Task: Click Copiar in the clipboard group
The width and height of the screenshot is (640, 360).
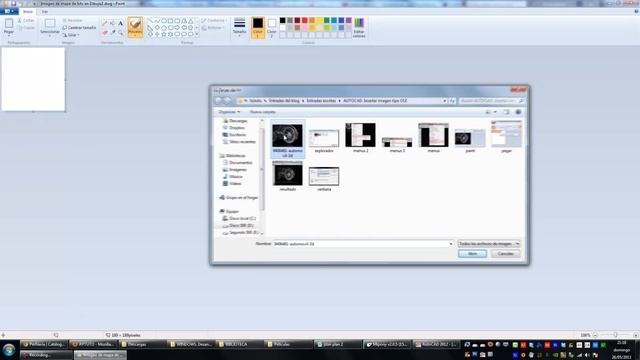Action: [26, 28]
